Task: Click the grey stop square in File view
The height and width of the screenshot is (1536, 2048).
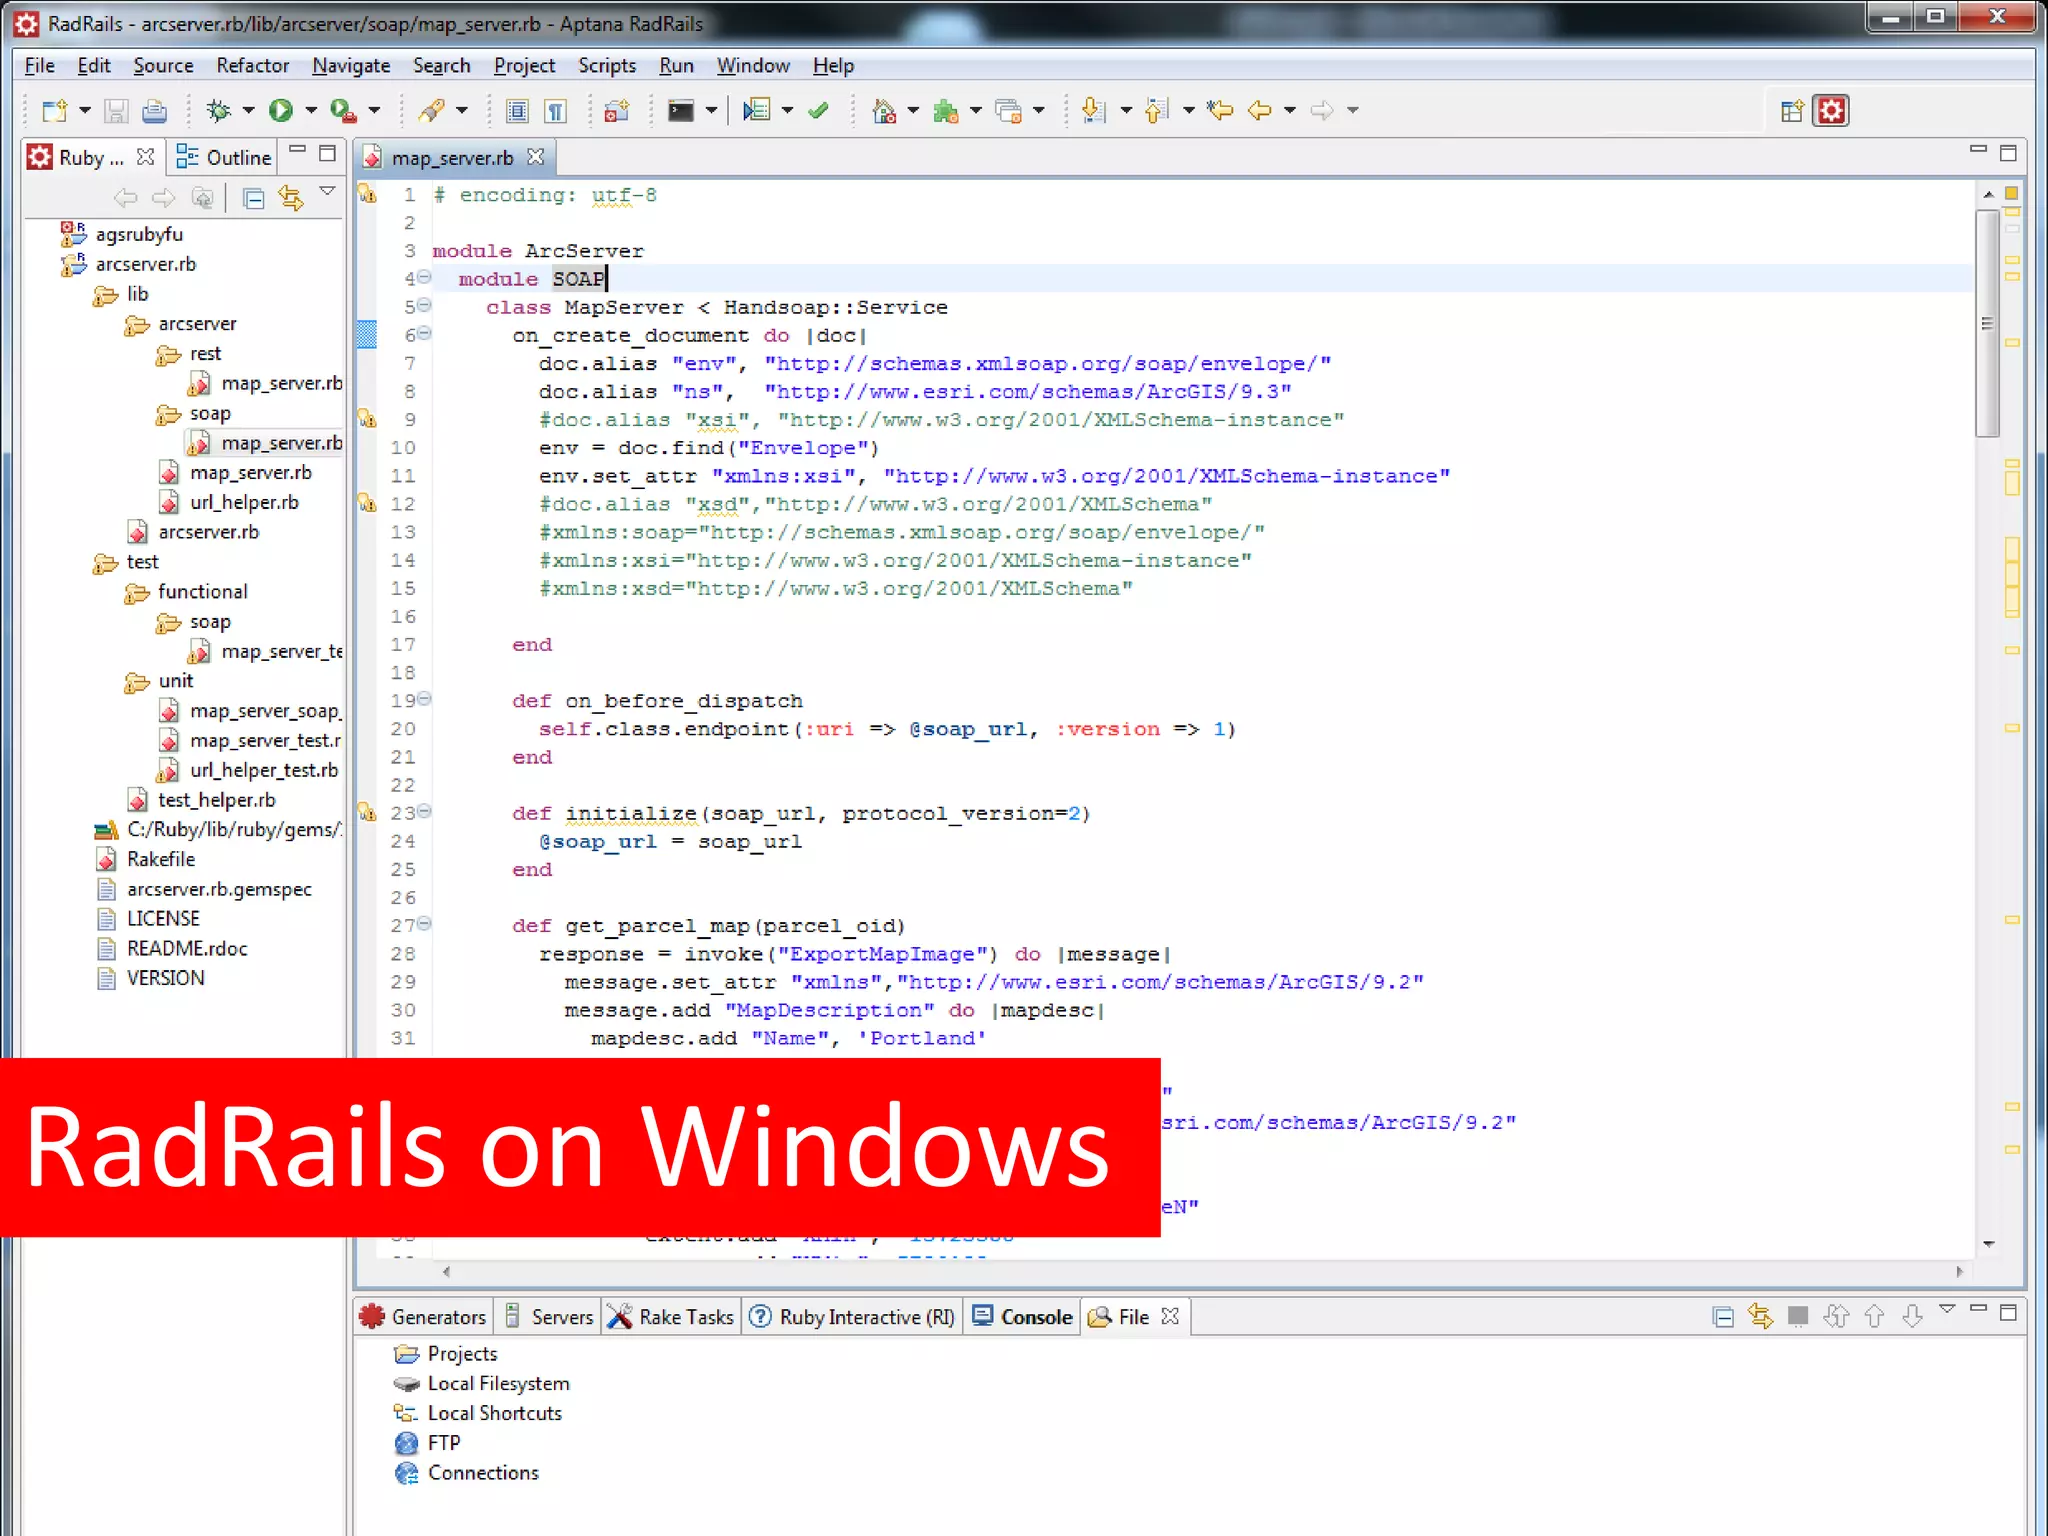Action: [1798, 1317]
